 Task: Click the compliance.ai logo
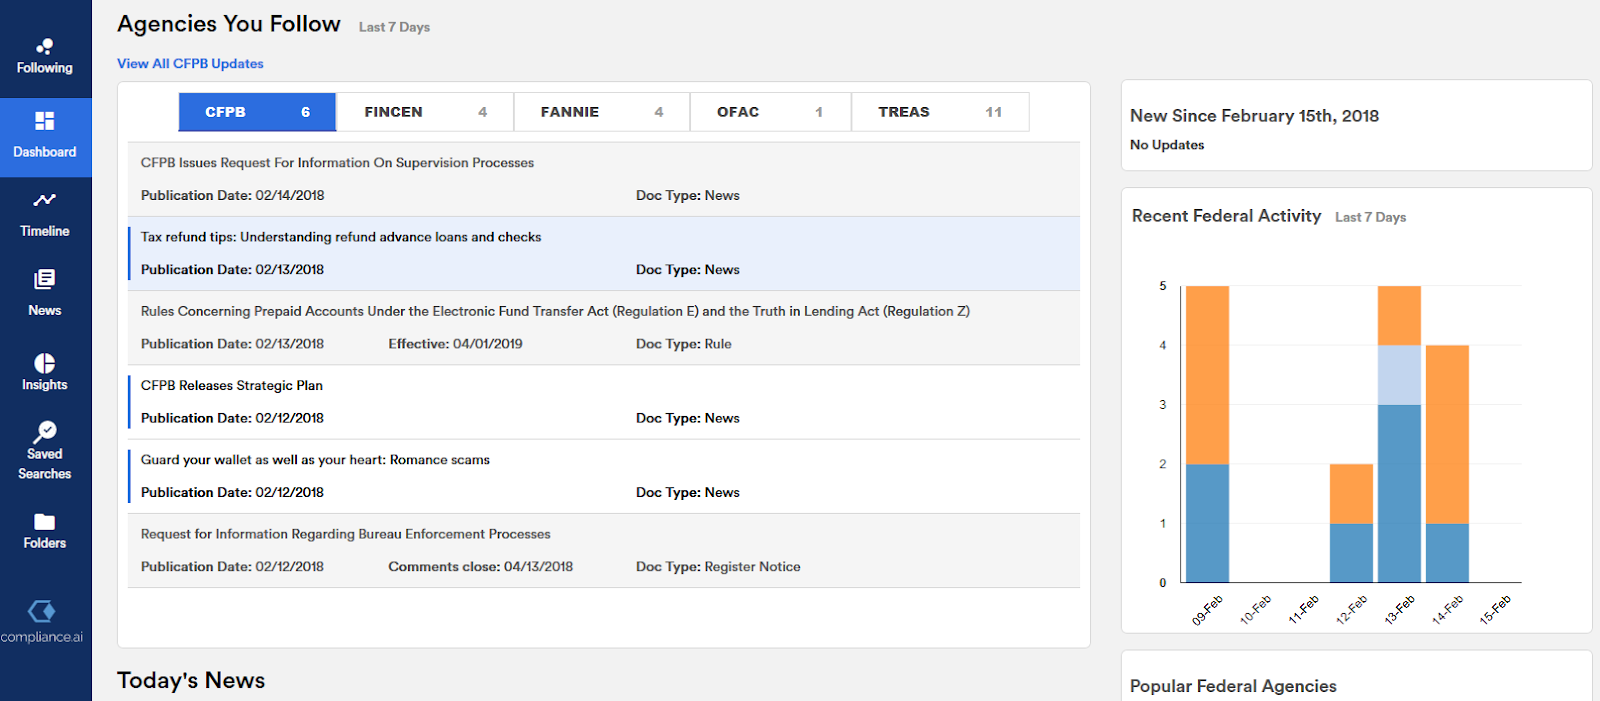[42, 621]
